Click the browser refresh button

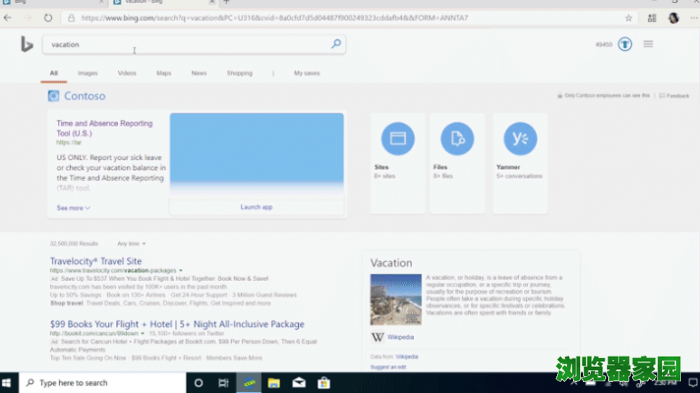coord(48,18)
